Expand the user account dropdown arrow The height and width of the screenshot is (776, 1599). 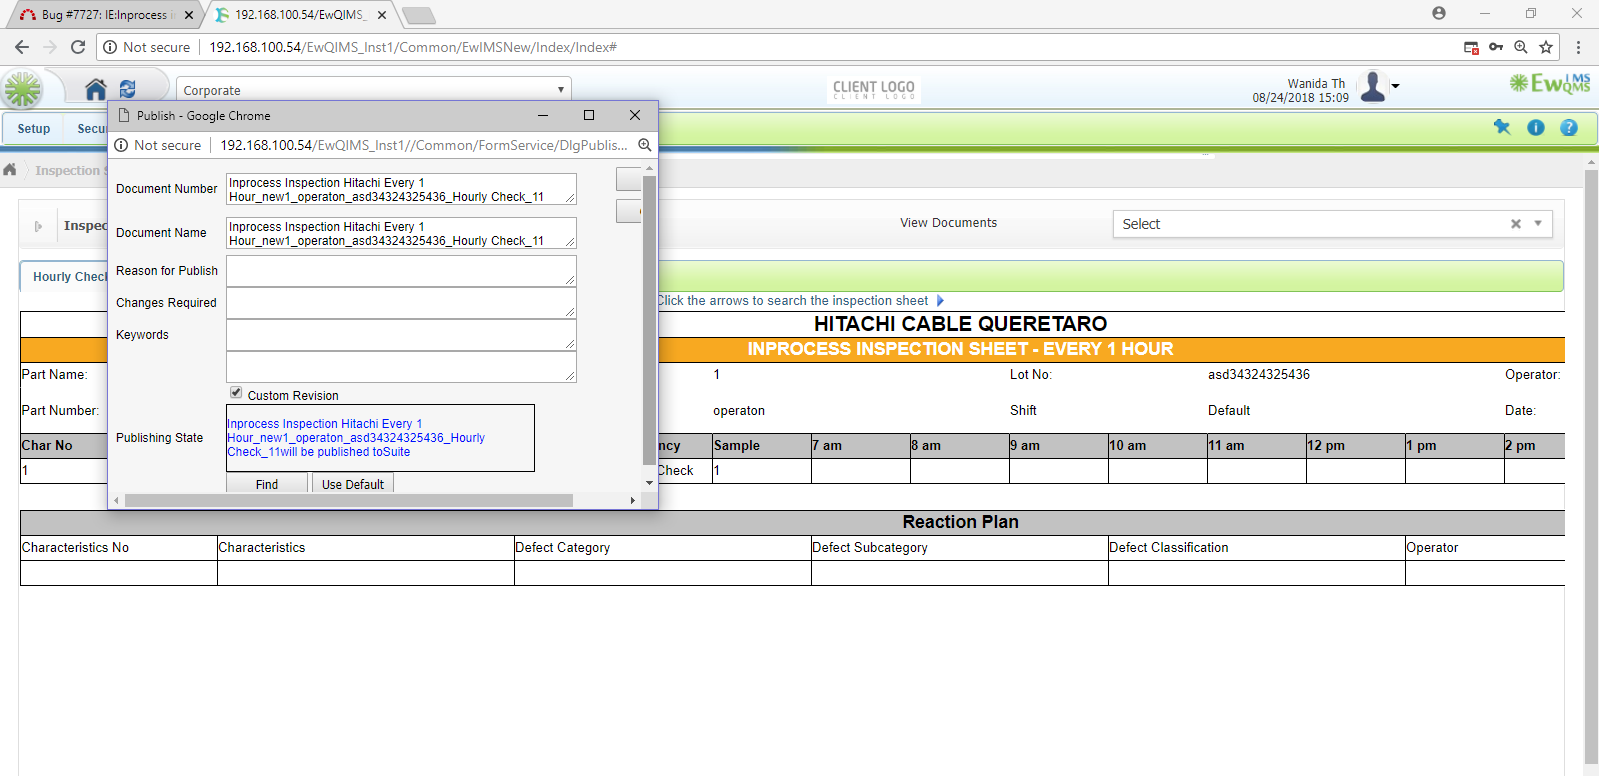(x=1395, y=86)
